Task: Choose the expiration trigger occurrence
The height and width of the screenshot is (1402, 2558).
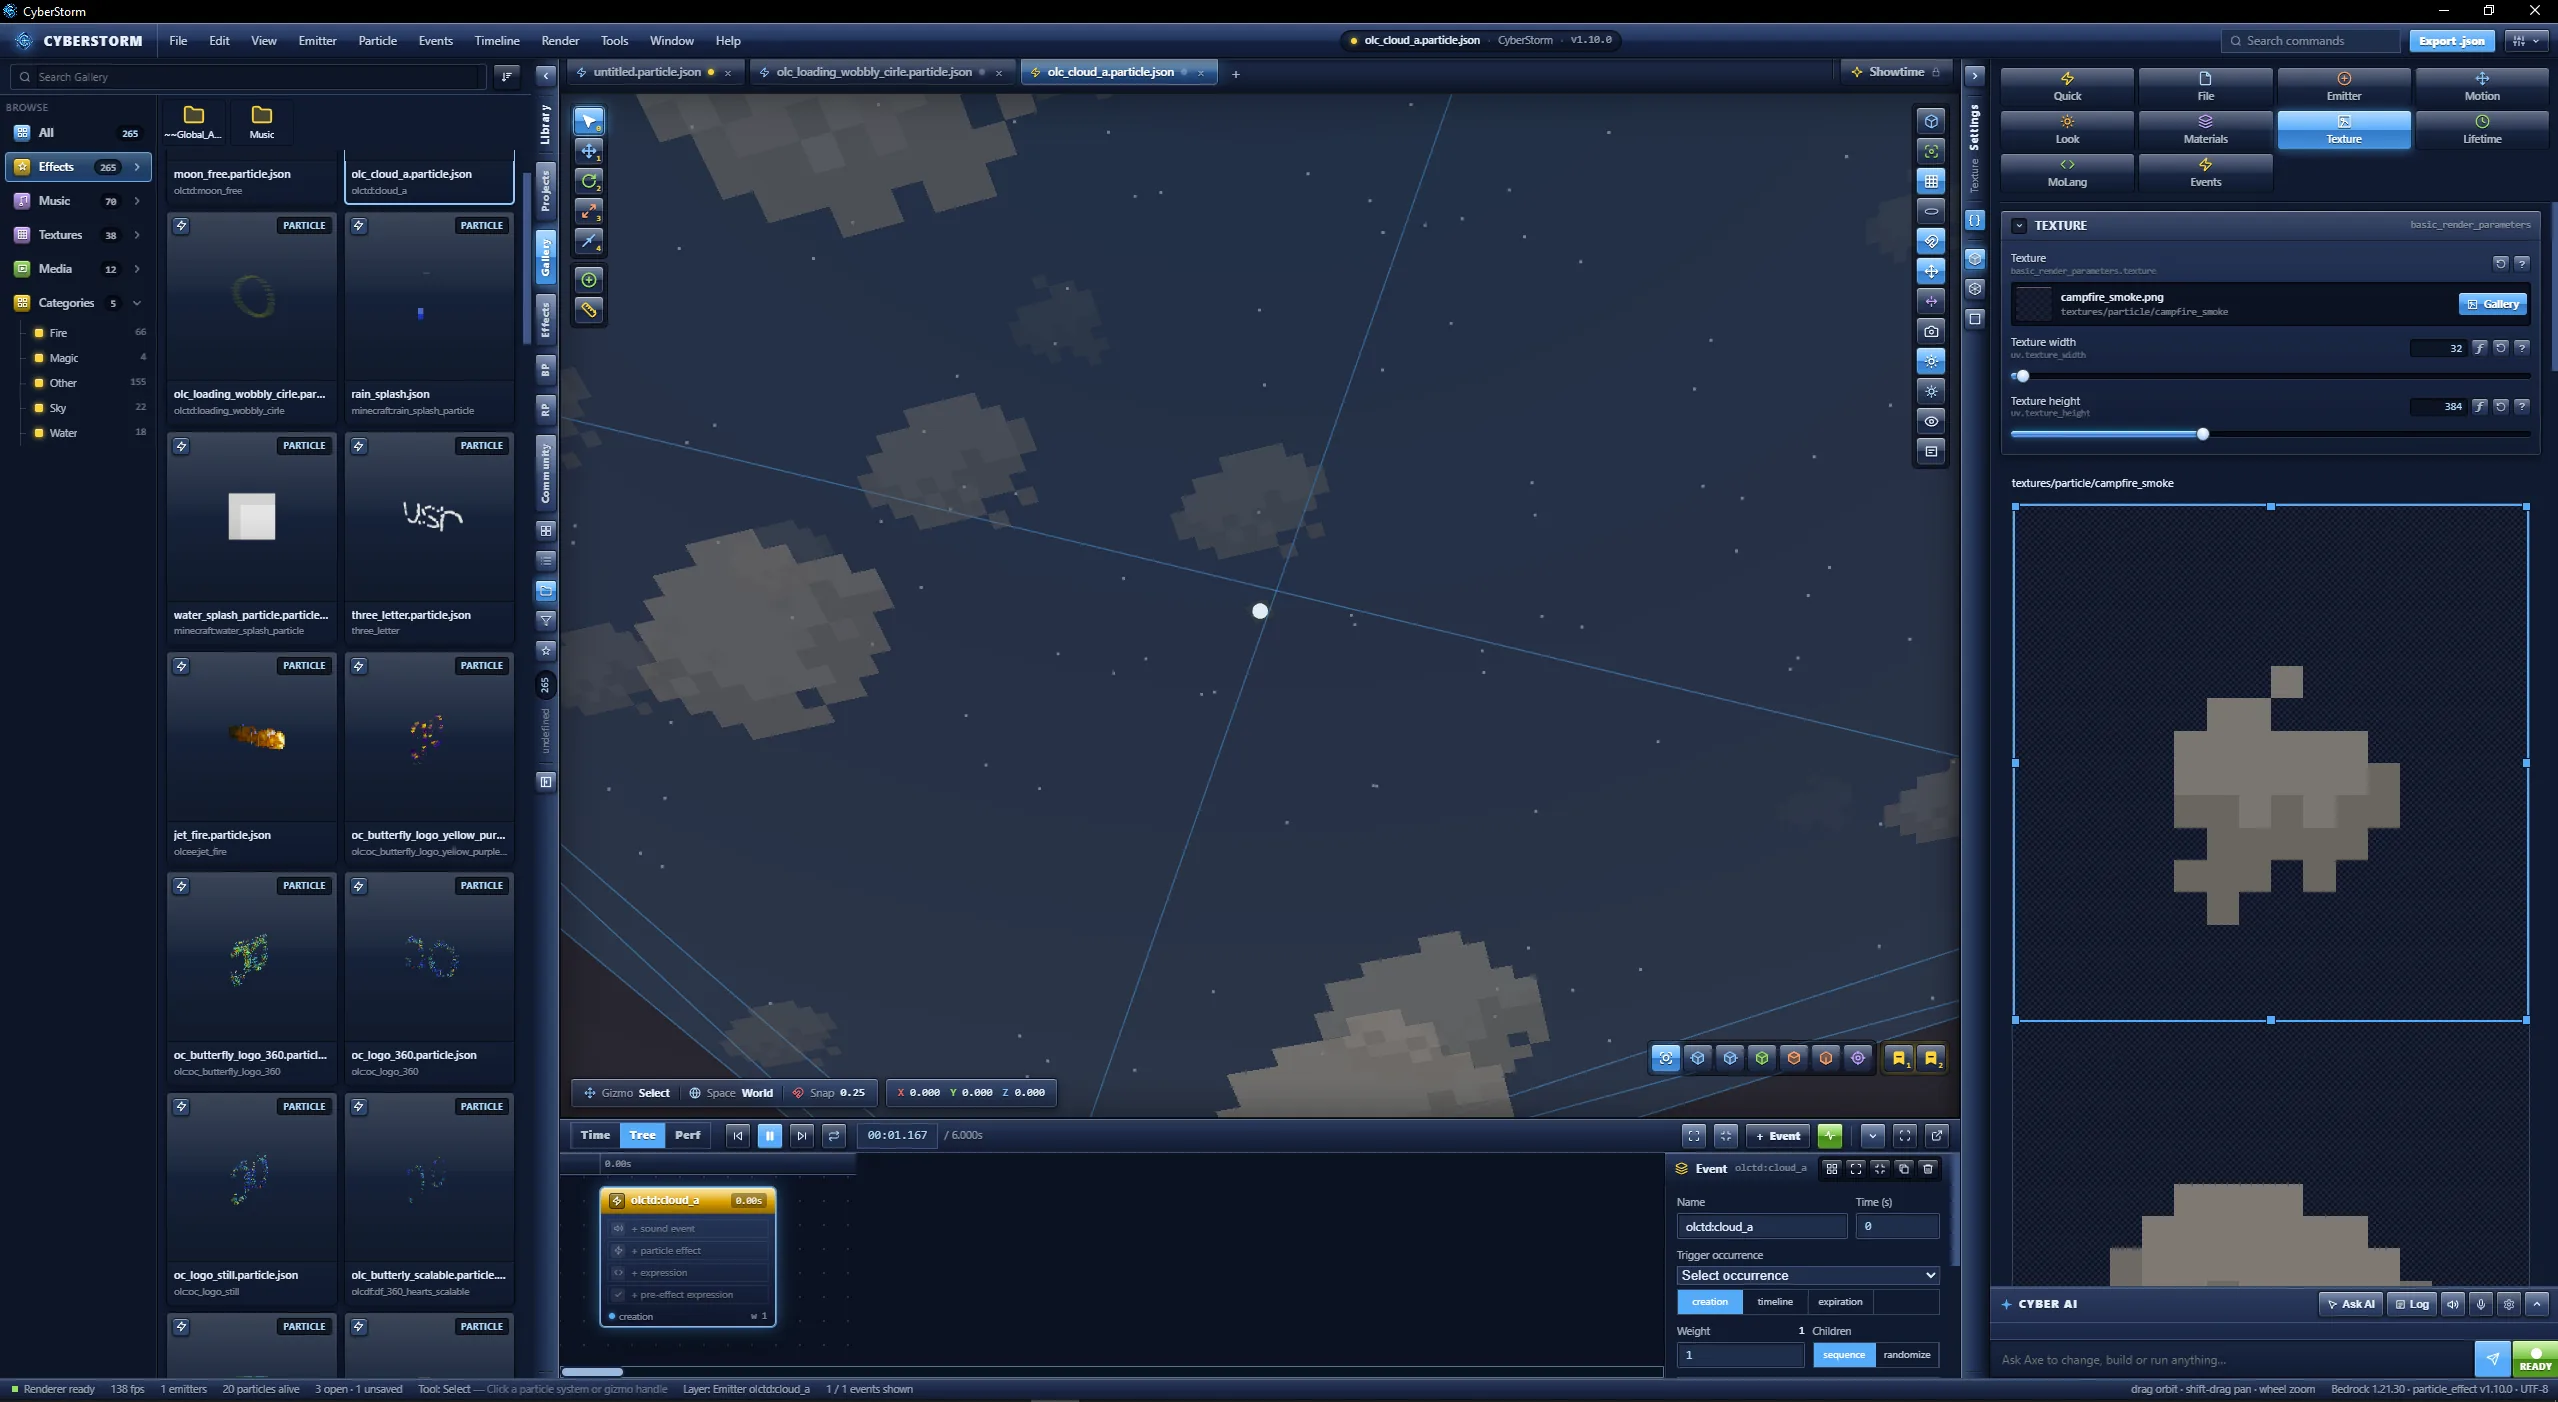Action: (x=1839, y=1302)
